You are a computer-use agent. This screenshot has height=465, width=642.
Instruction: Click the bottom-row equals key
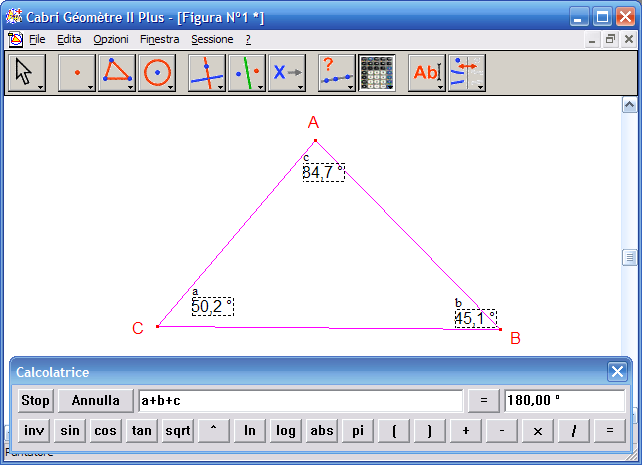(x=610, y=431)
